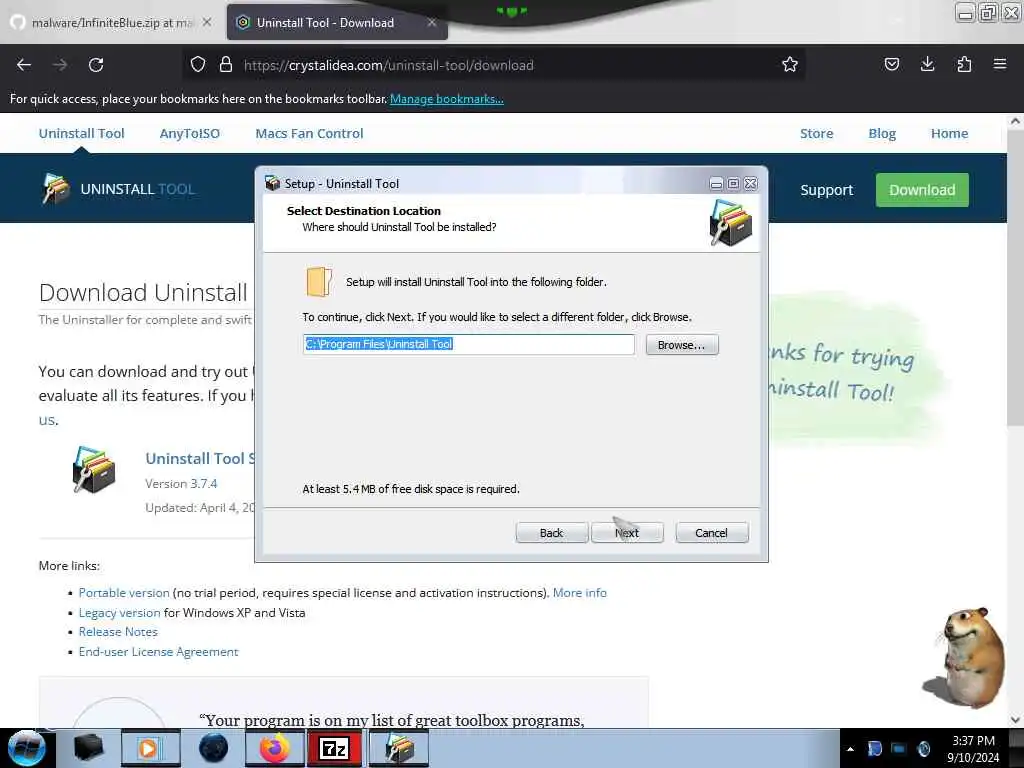Open the extensions puzzle icon
Viewport: 1024px width, 768px height.
click(x=964, y=64)
